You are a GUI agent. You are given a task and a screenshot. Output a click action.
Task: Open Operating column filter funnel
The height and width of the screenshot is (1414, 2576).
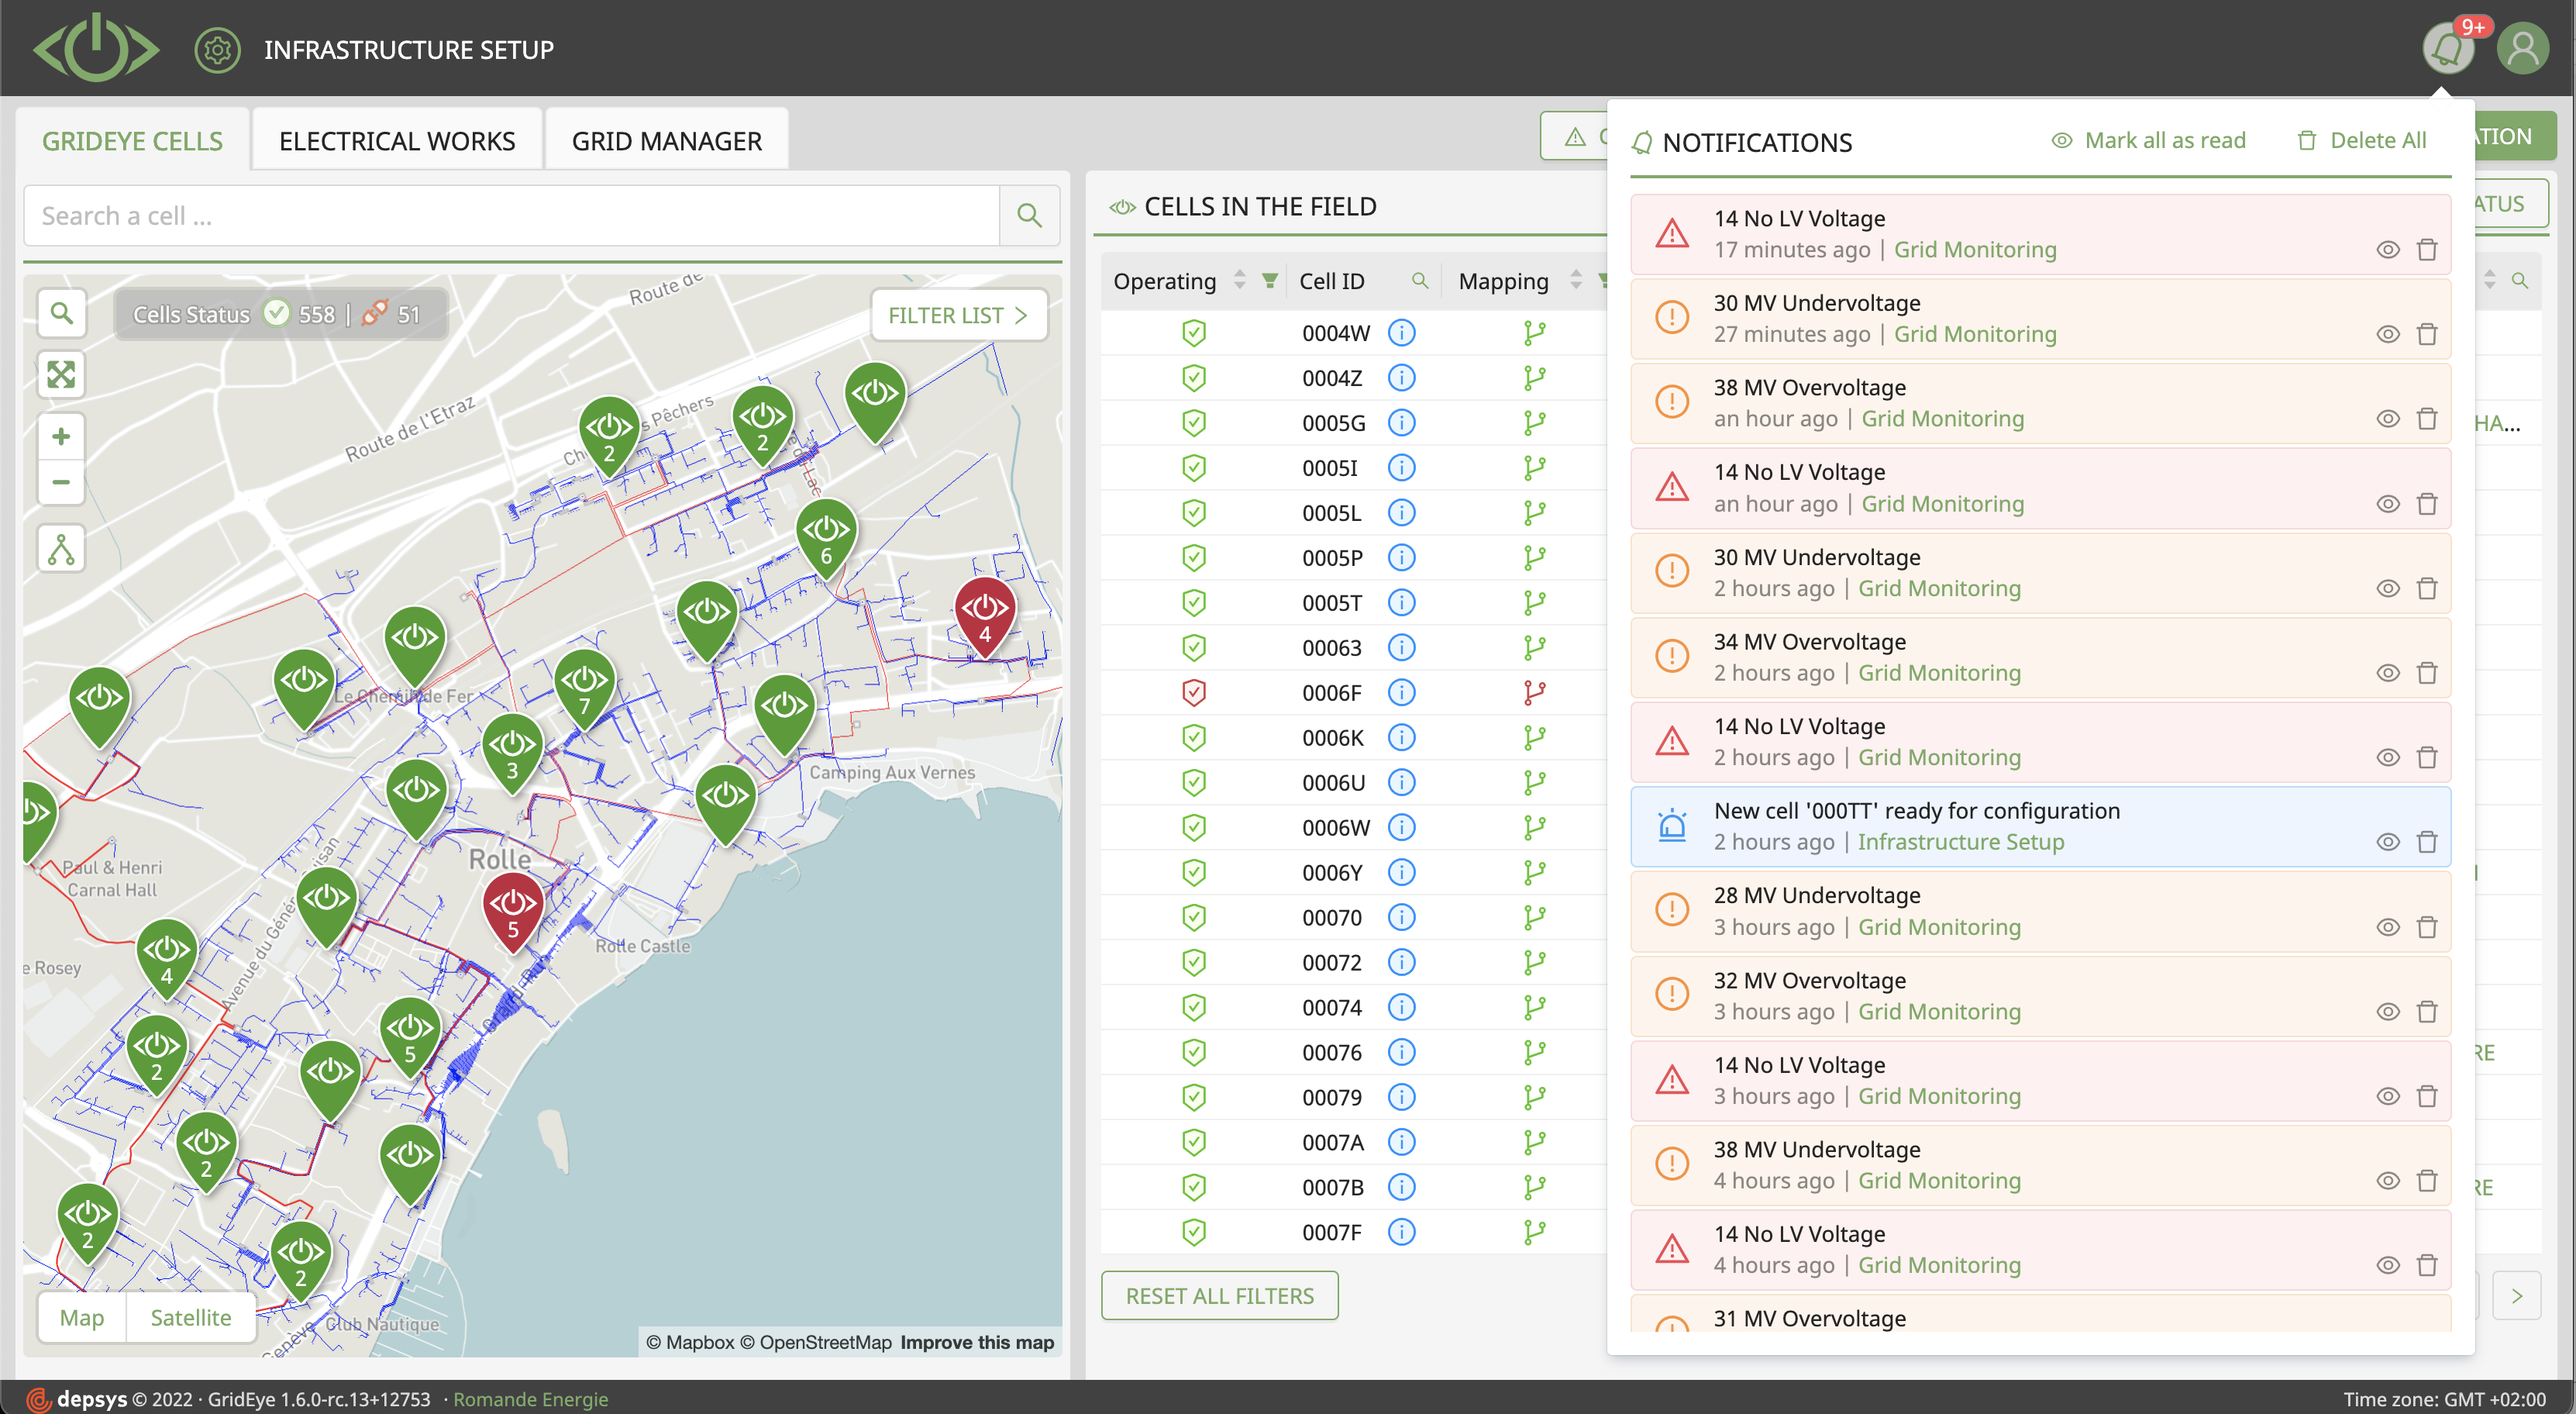coord(1269,281)
